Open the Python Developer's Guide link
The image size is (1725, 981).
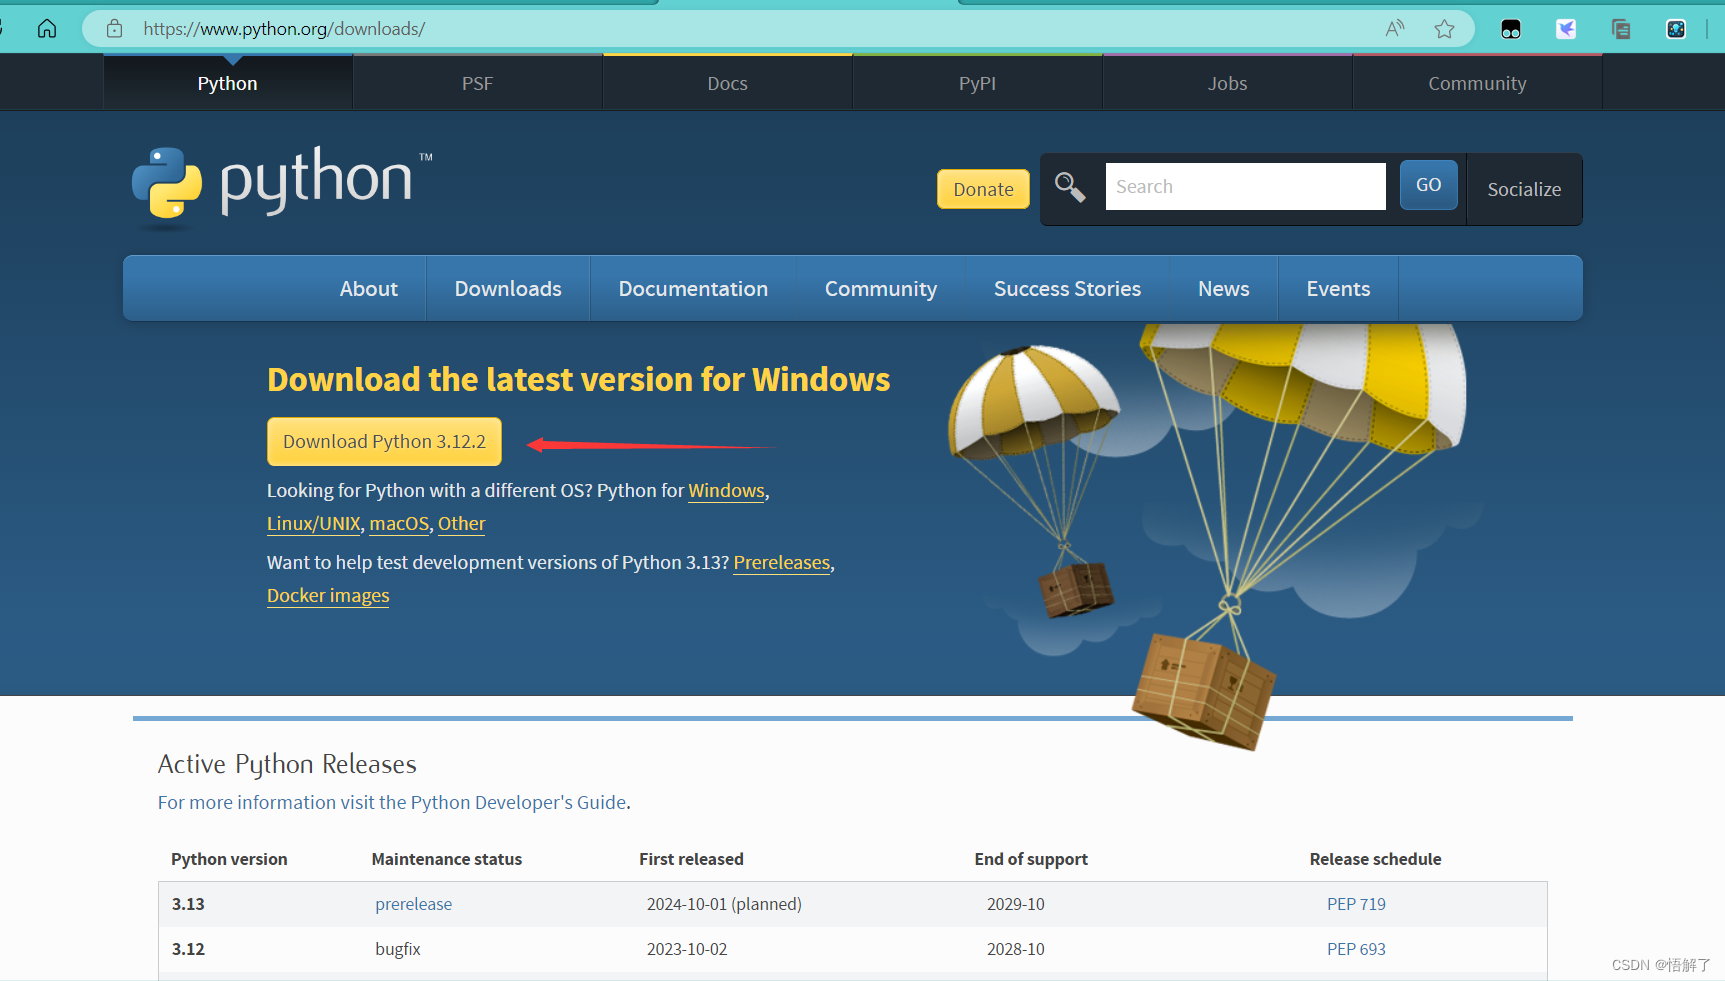pyautogui.click(x=392, y=802)
